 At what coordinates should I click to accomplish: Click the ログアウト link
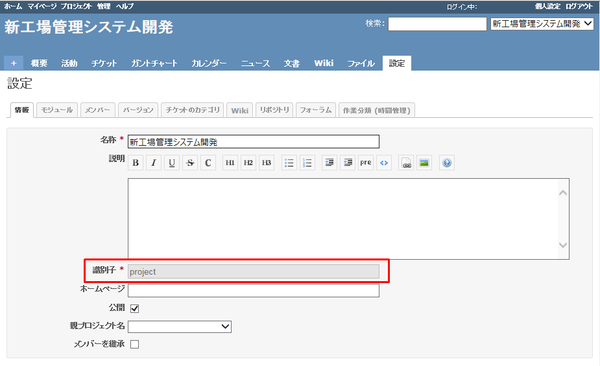click(579, 6)
